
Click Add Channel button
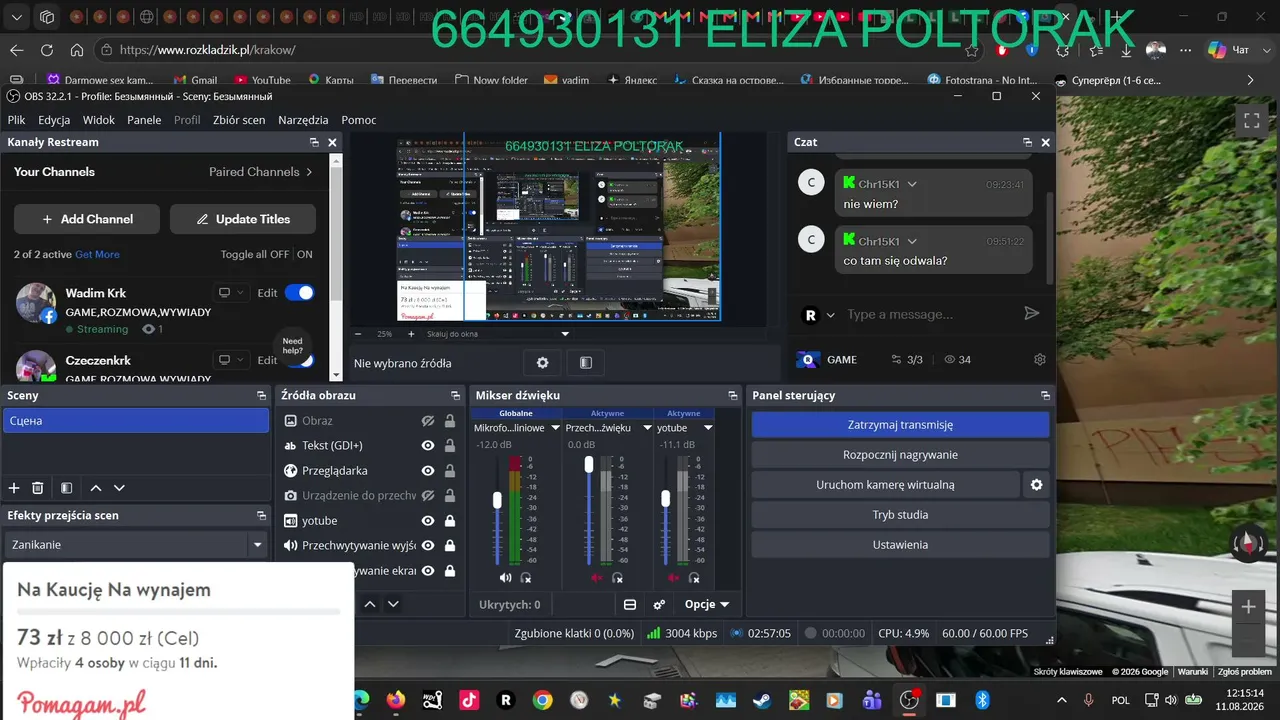click(87, 219)
